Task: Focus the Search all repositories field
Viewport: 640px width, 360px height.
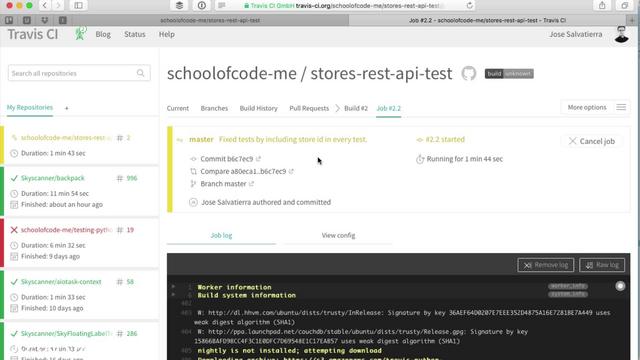Action: (79, 73)
